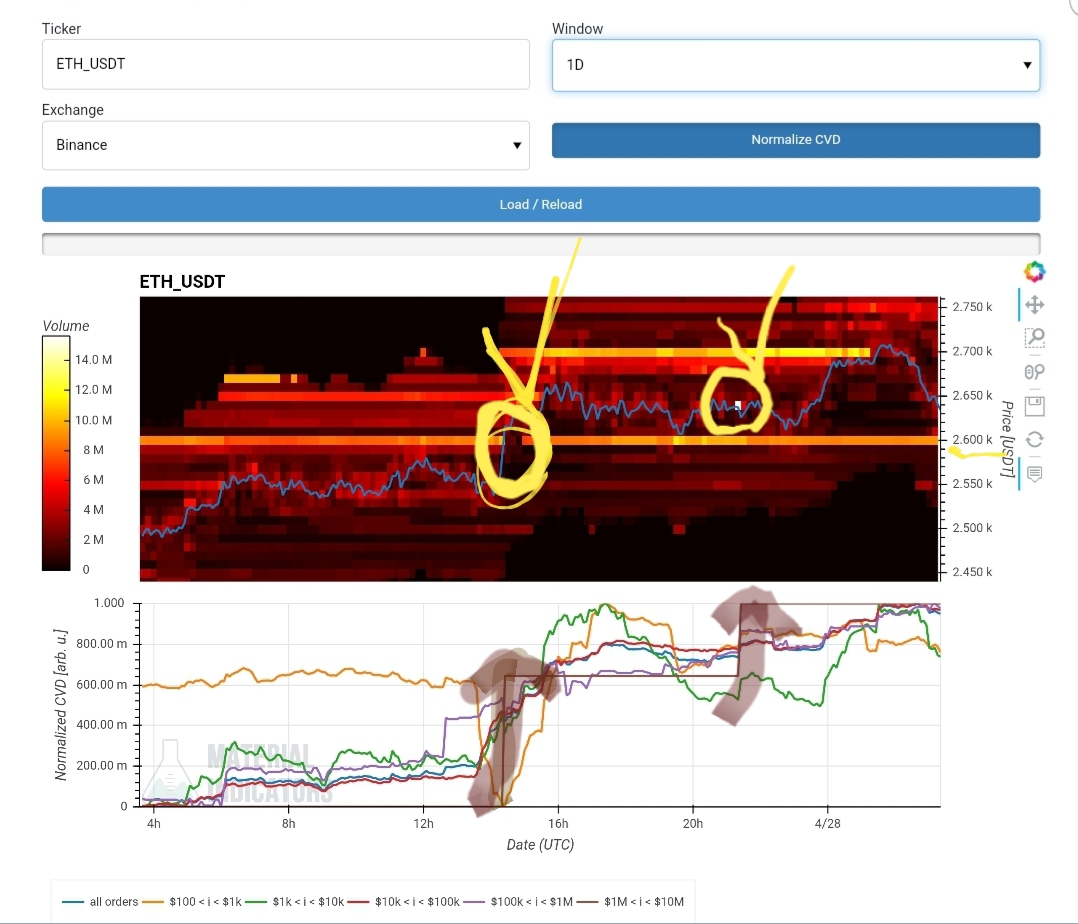Click the 'Window' field label
The height and width of the screenshot is (924, 1078).
(578, 29)
